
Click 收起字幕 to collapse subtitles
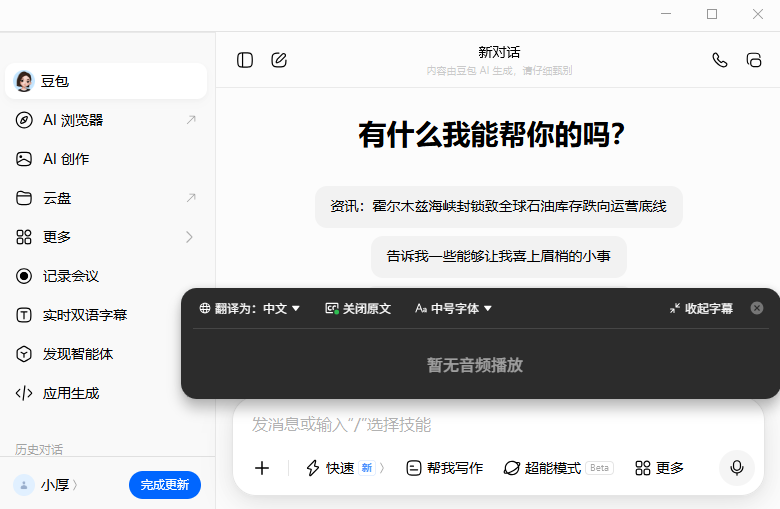(701, 308)
